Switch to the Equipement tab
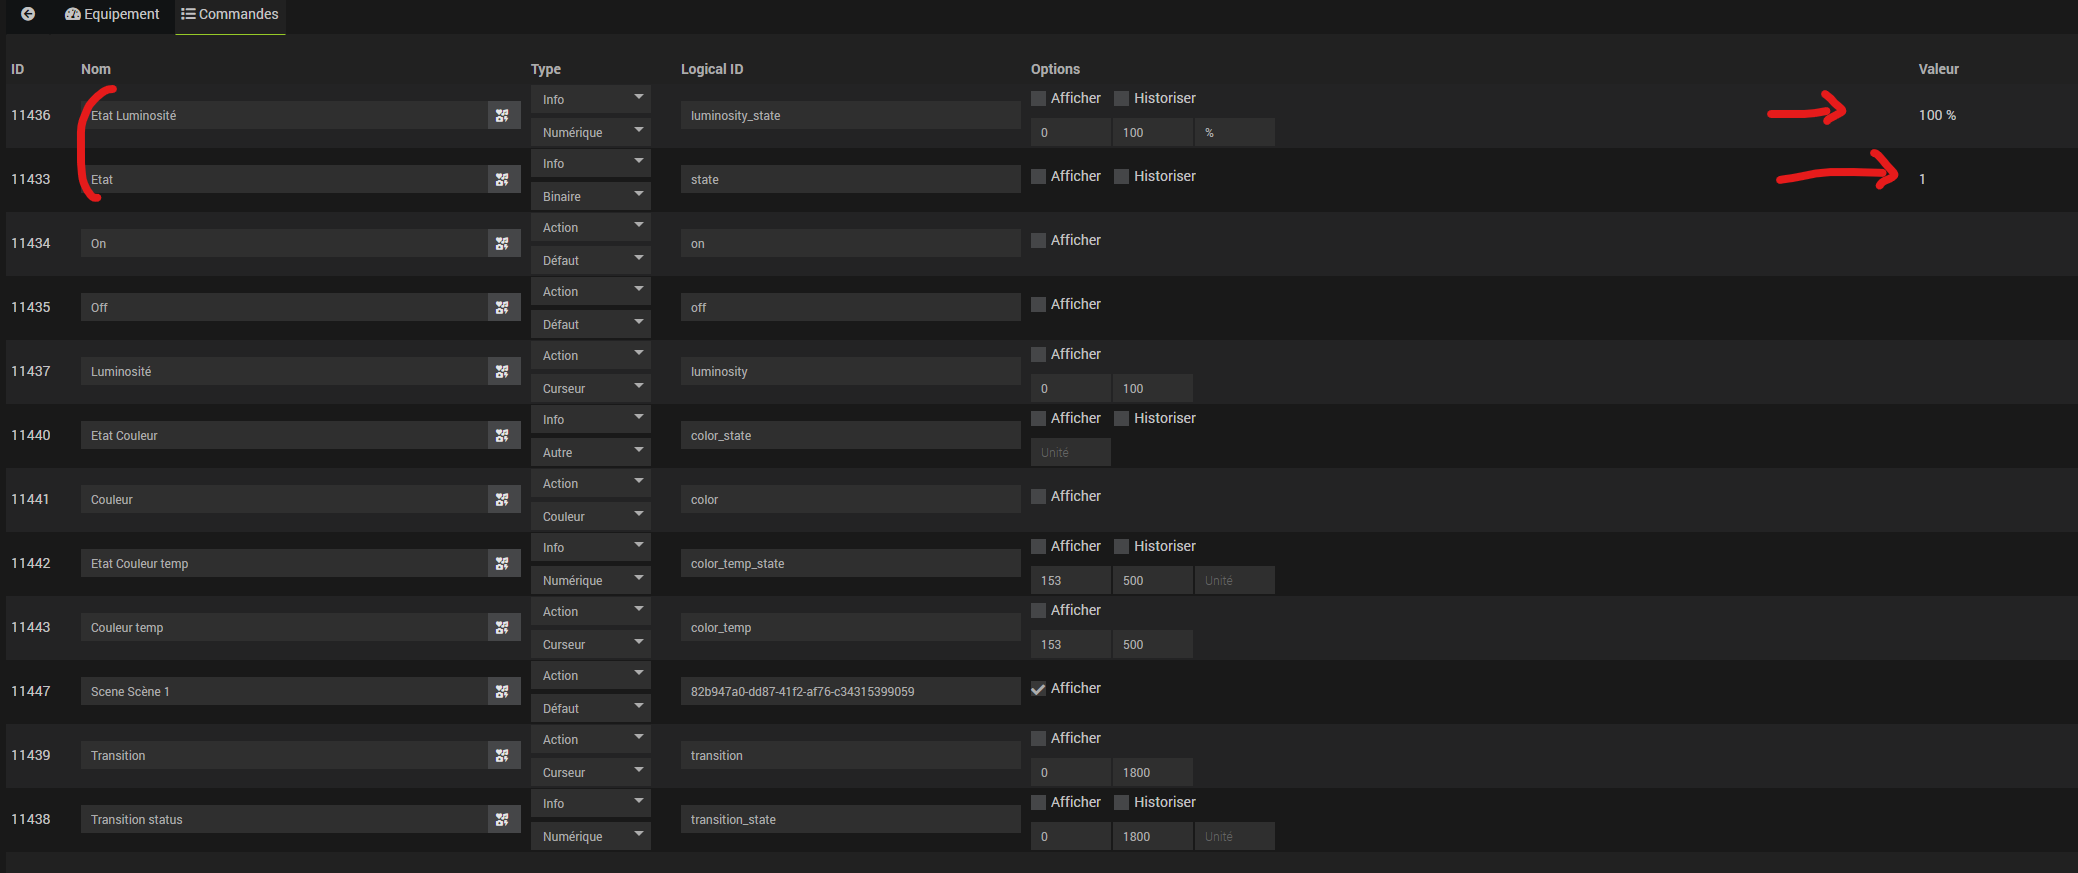This screenshot has height=873, width=2078. [x=112, y=14]
